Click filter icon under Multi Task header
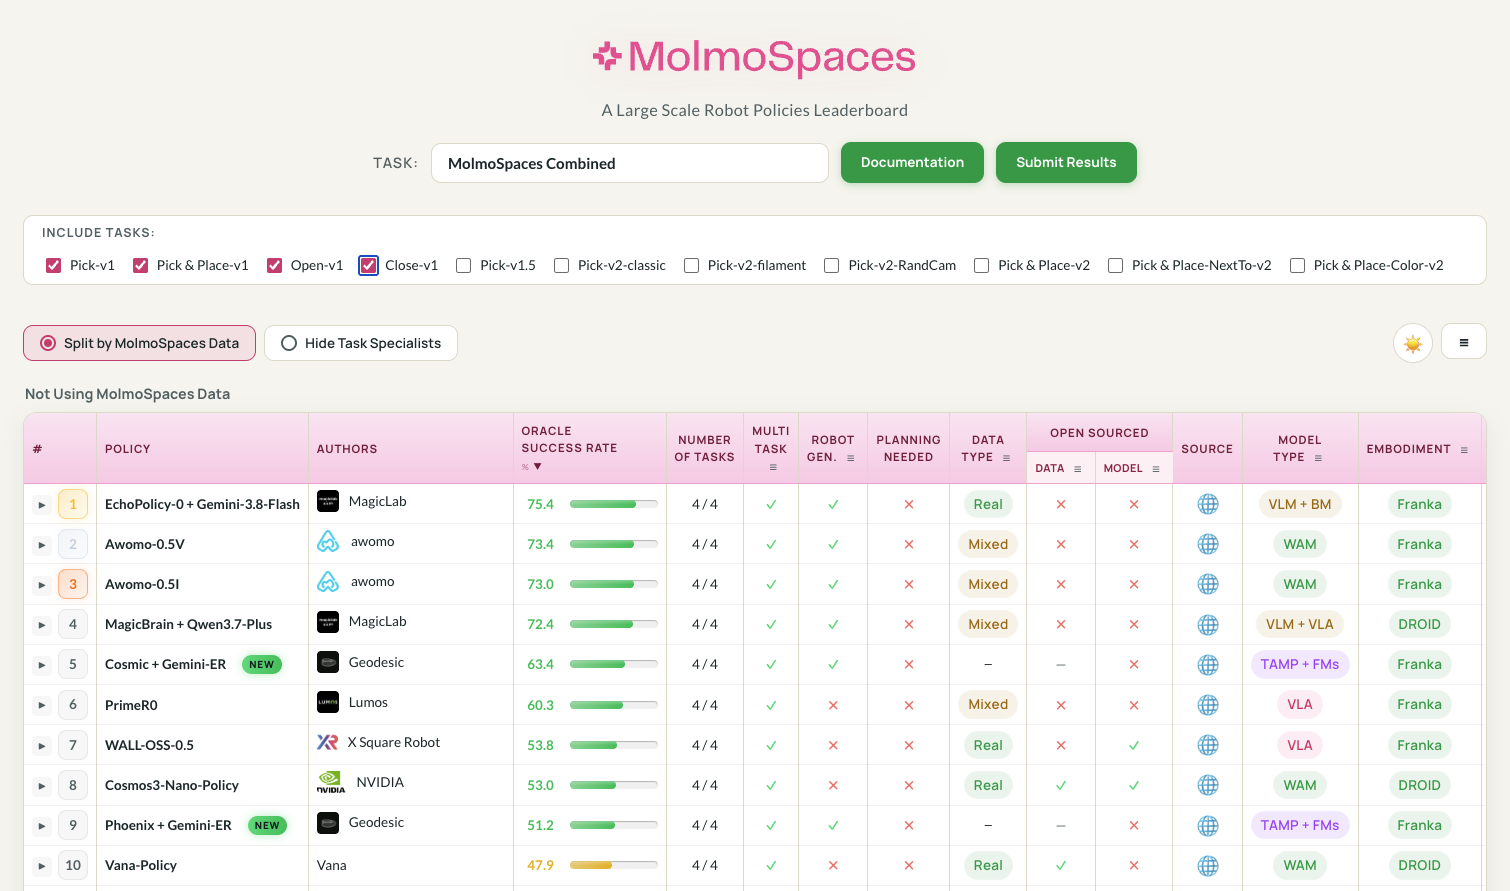This screenshot has height=891, width=1510. coord(772,467)
